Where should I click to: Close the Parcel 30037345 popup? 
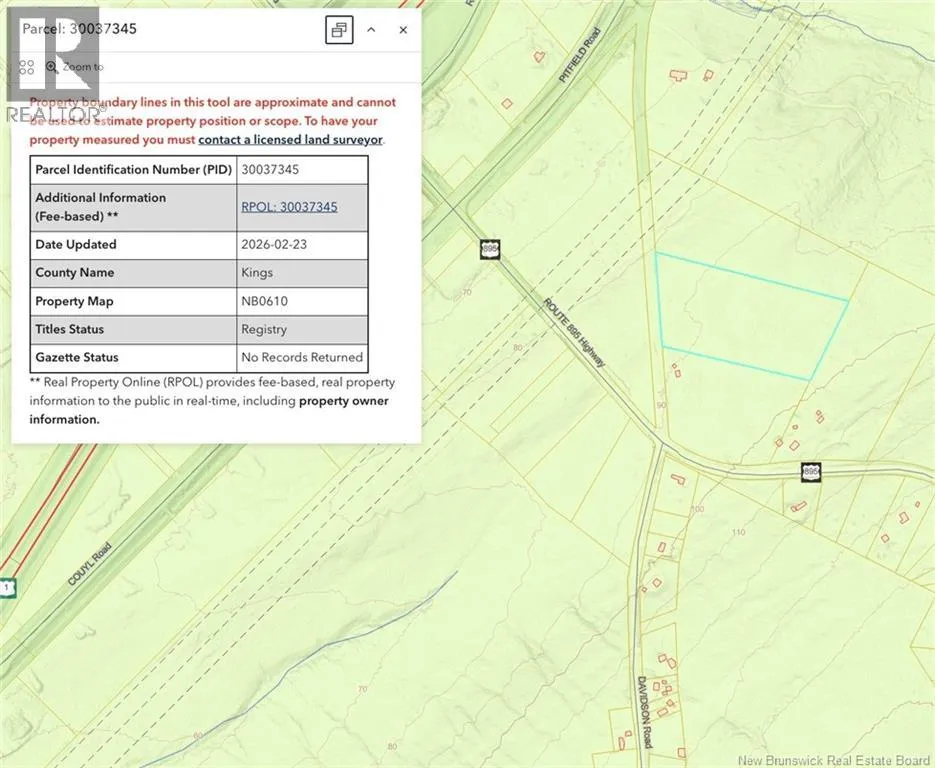pos(403,30)
